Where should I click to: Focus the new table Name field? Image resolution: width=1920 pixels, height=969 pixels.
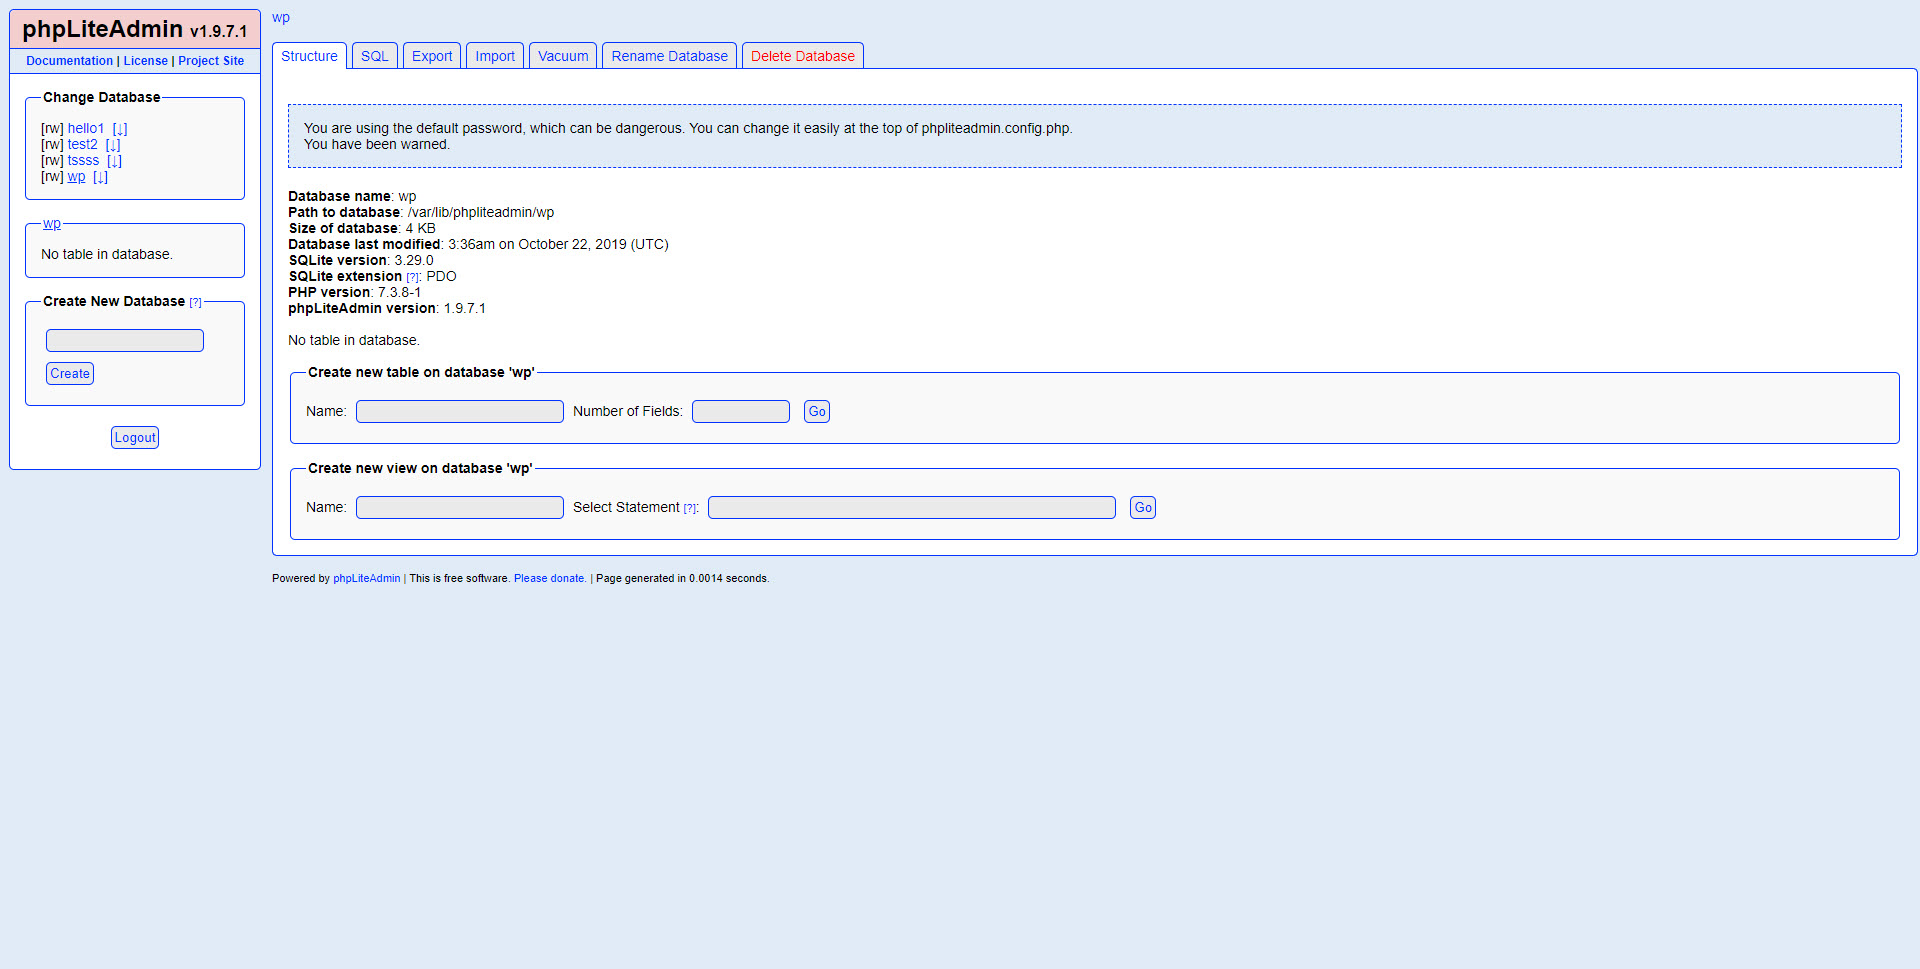[460, 412]
